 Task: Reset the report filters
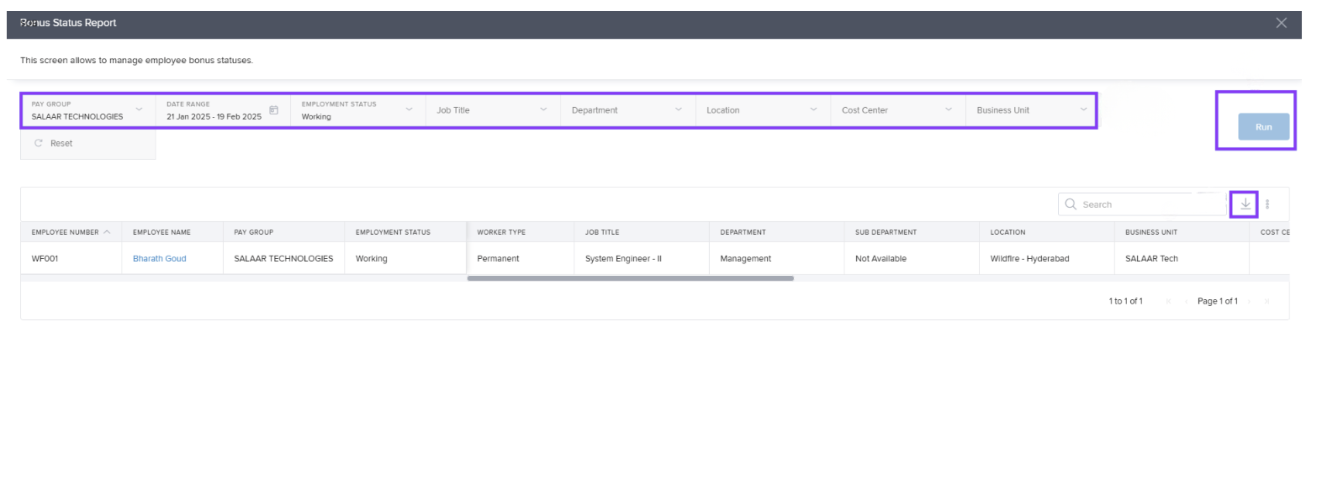point(54,144)
